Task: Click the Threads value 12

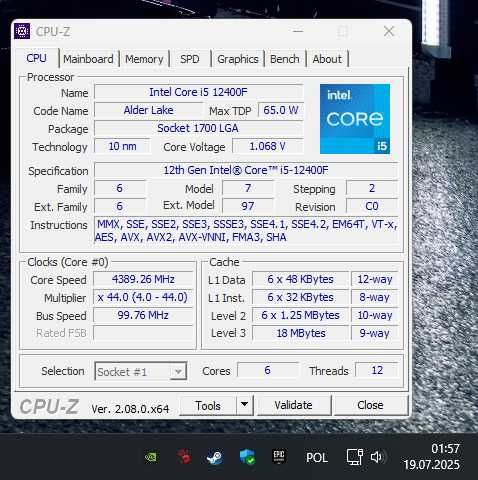Action: coord(377,370)
